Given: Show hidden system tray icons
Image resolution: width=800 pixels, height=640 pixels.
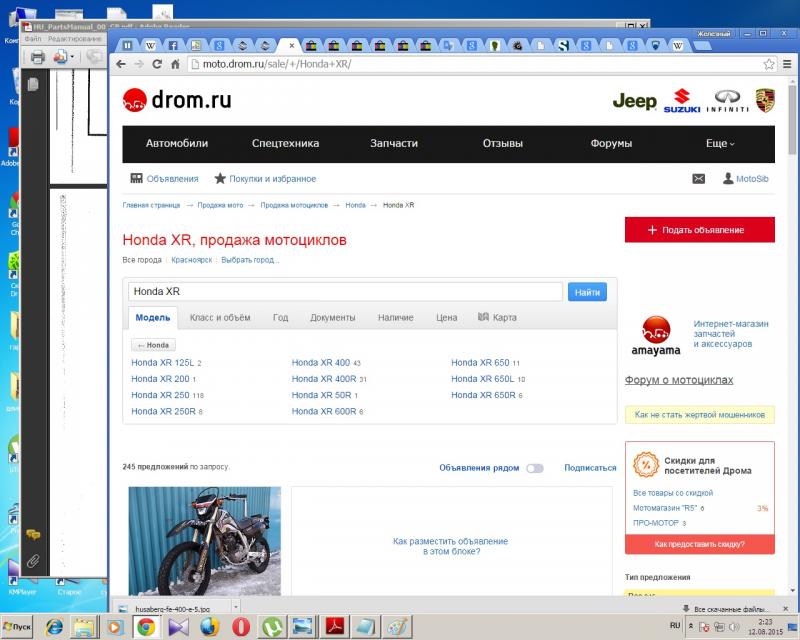Looking at the screenshot, I should click(x=691, y=626).
